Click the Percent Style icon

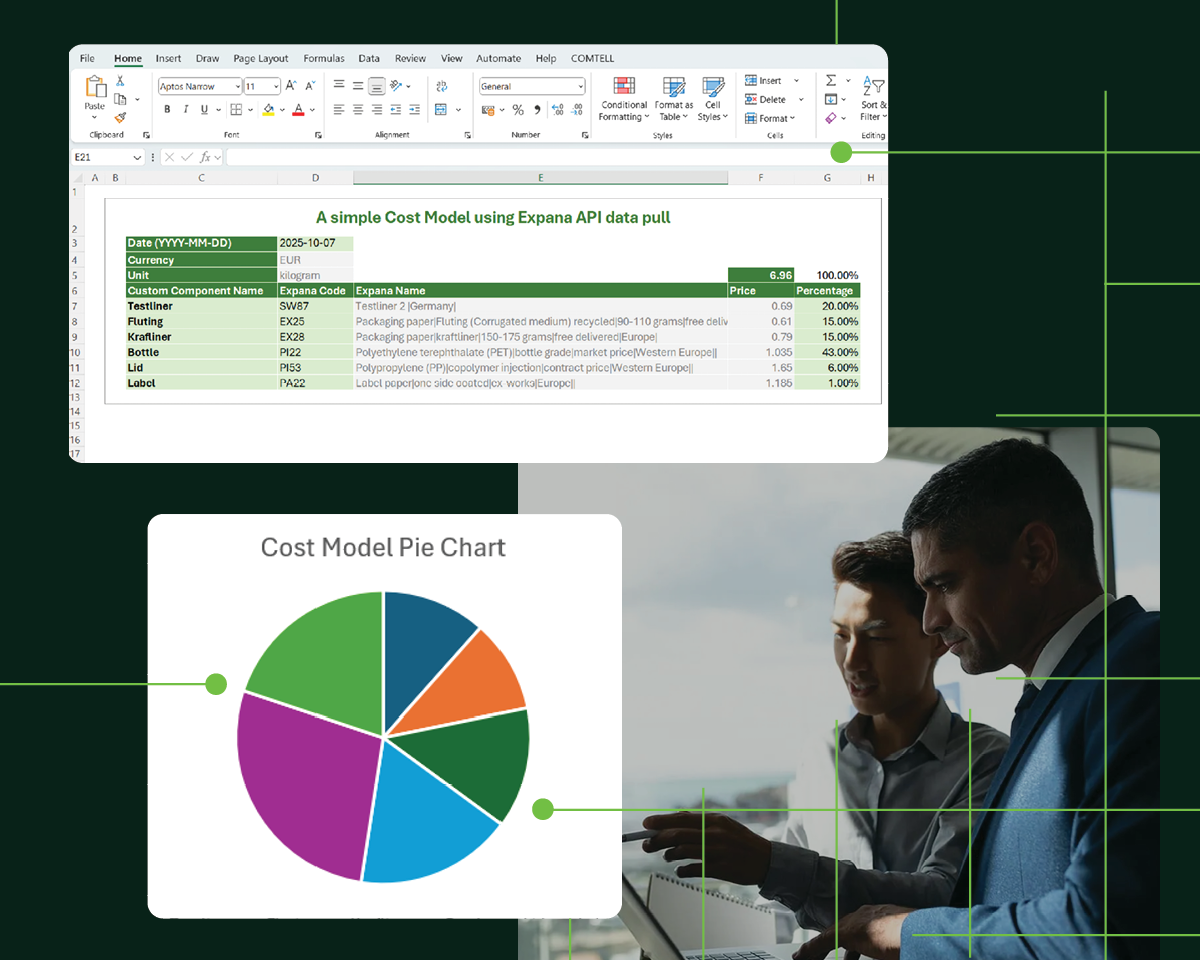(x=518, y=110)
